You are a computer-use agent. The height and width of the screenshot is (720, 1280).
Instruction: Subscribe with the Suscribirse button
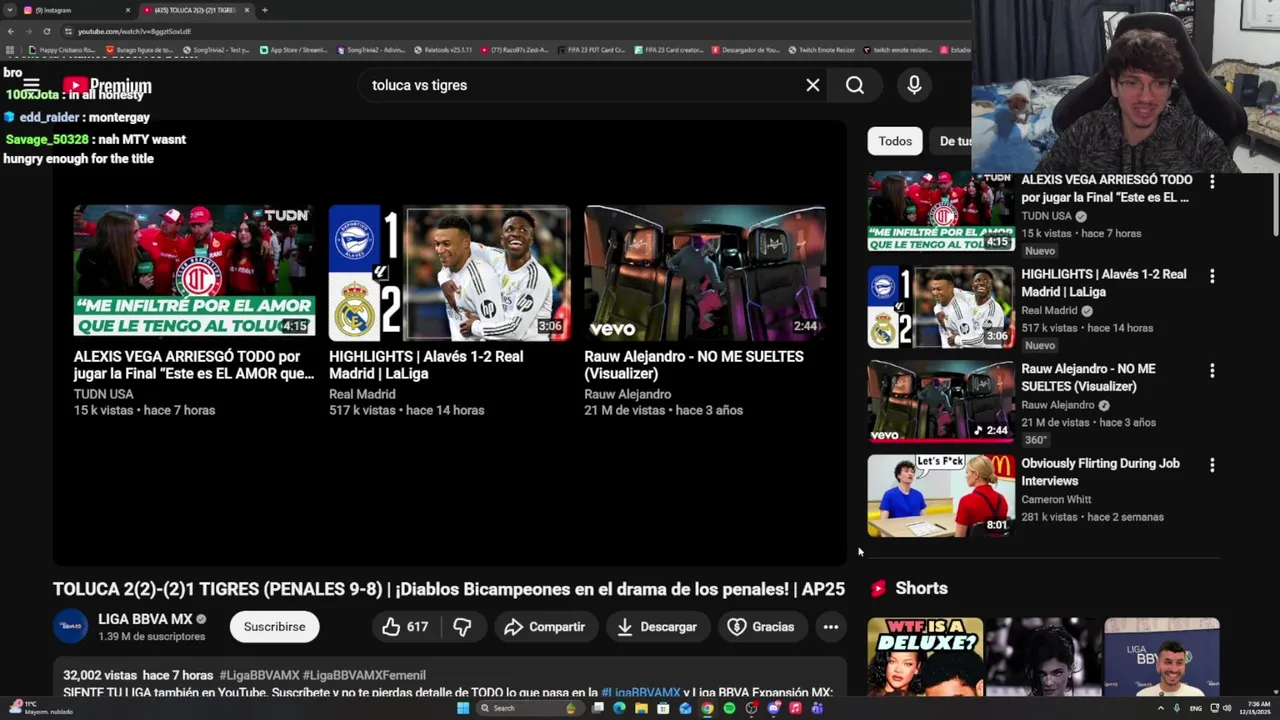click(x=274, y=627)
